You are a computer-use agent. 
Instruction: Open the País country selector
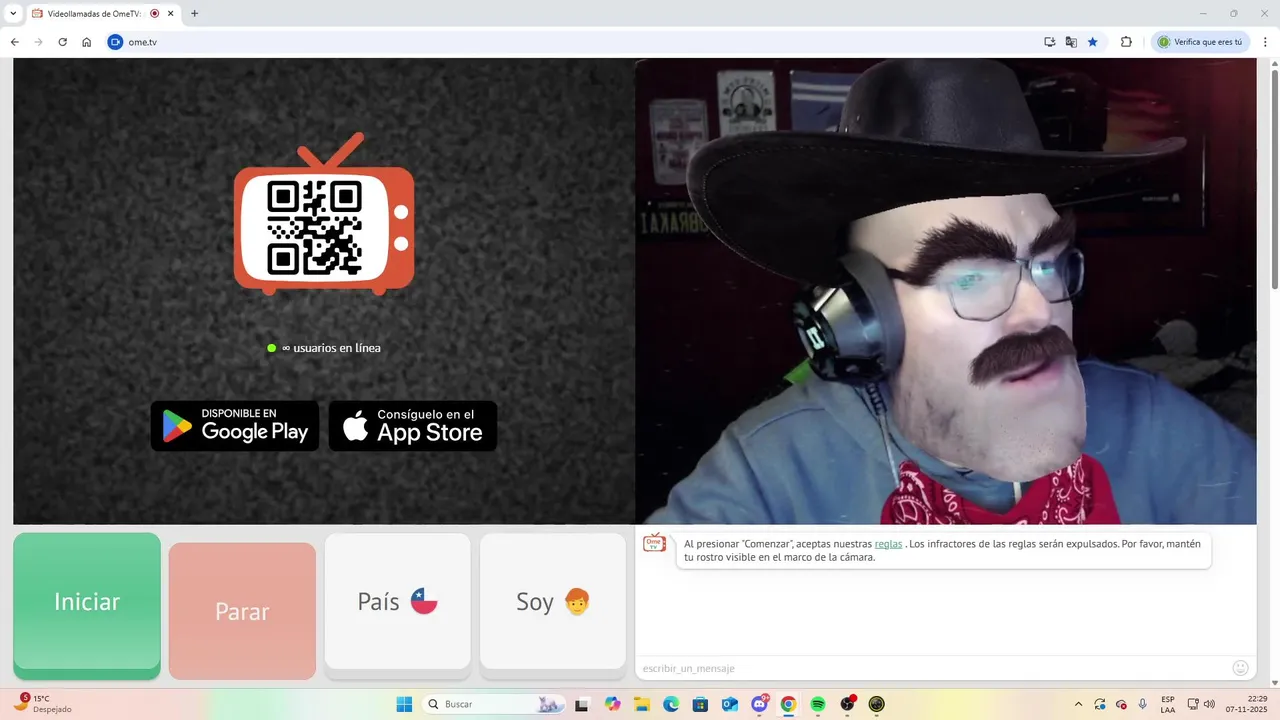pyautogui.click(x=397, y=603)
